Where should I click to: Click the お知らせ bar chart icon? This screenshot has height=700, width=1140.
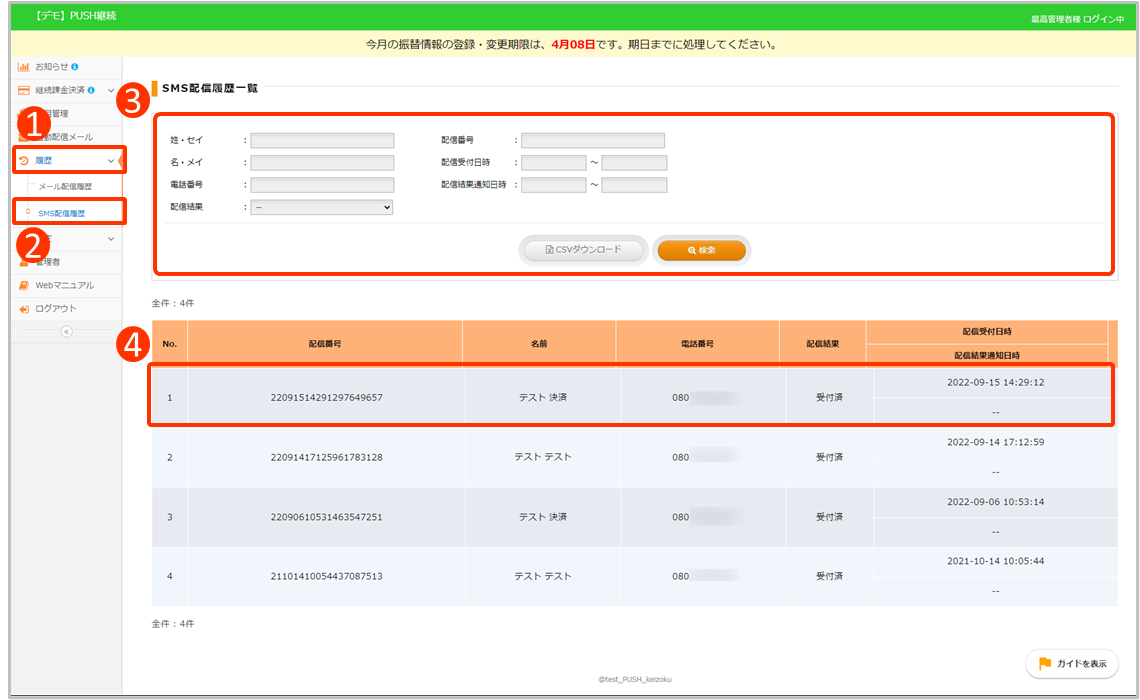tap(23, 67)
